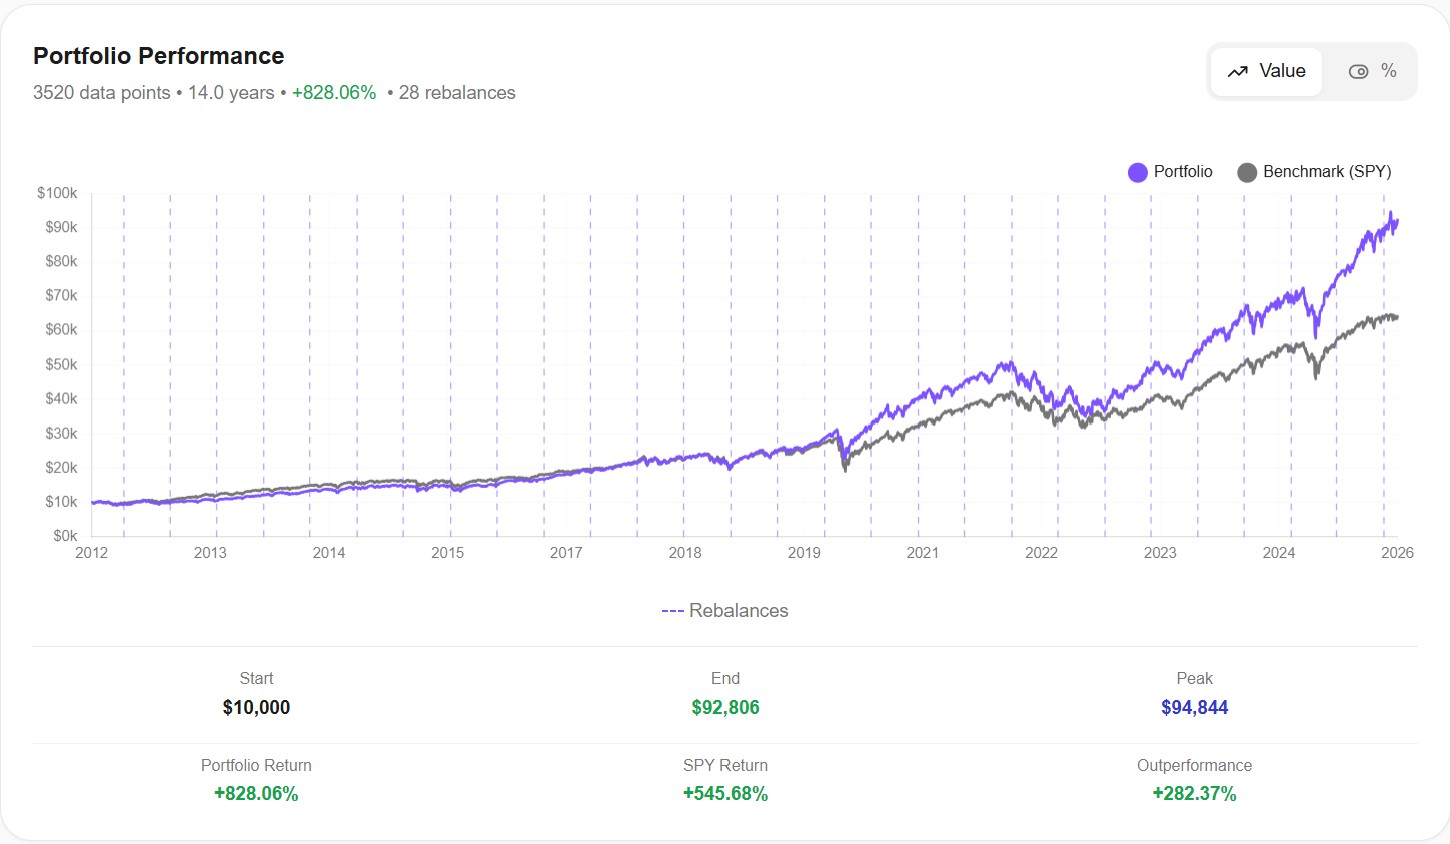Toggle the Portfolio line via its legend
The image size is (1450, 844).
tap(1170, 171)
